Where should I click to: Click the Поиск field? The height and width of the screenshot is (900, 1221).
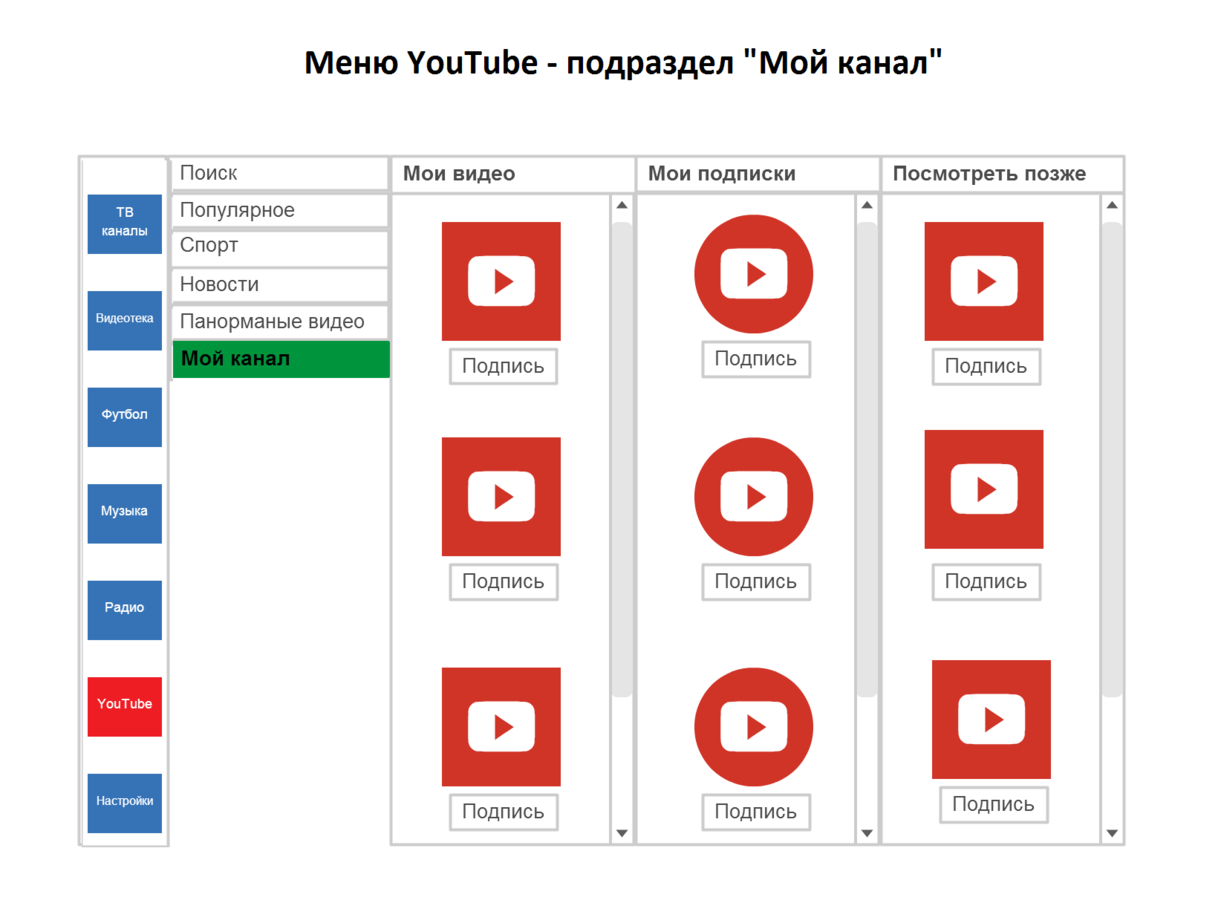(x=280, y=173)
